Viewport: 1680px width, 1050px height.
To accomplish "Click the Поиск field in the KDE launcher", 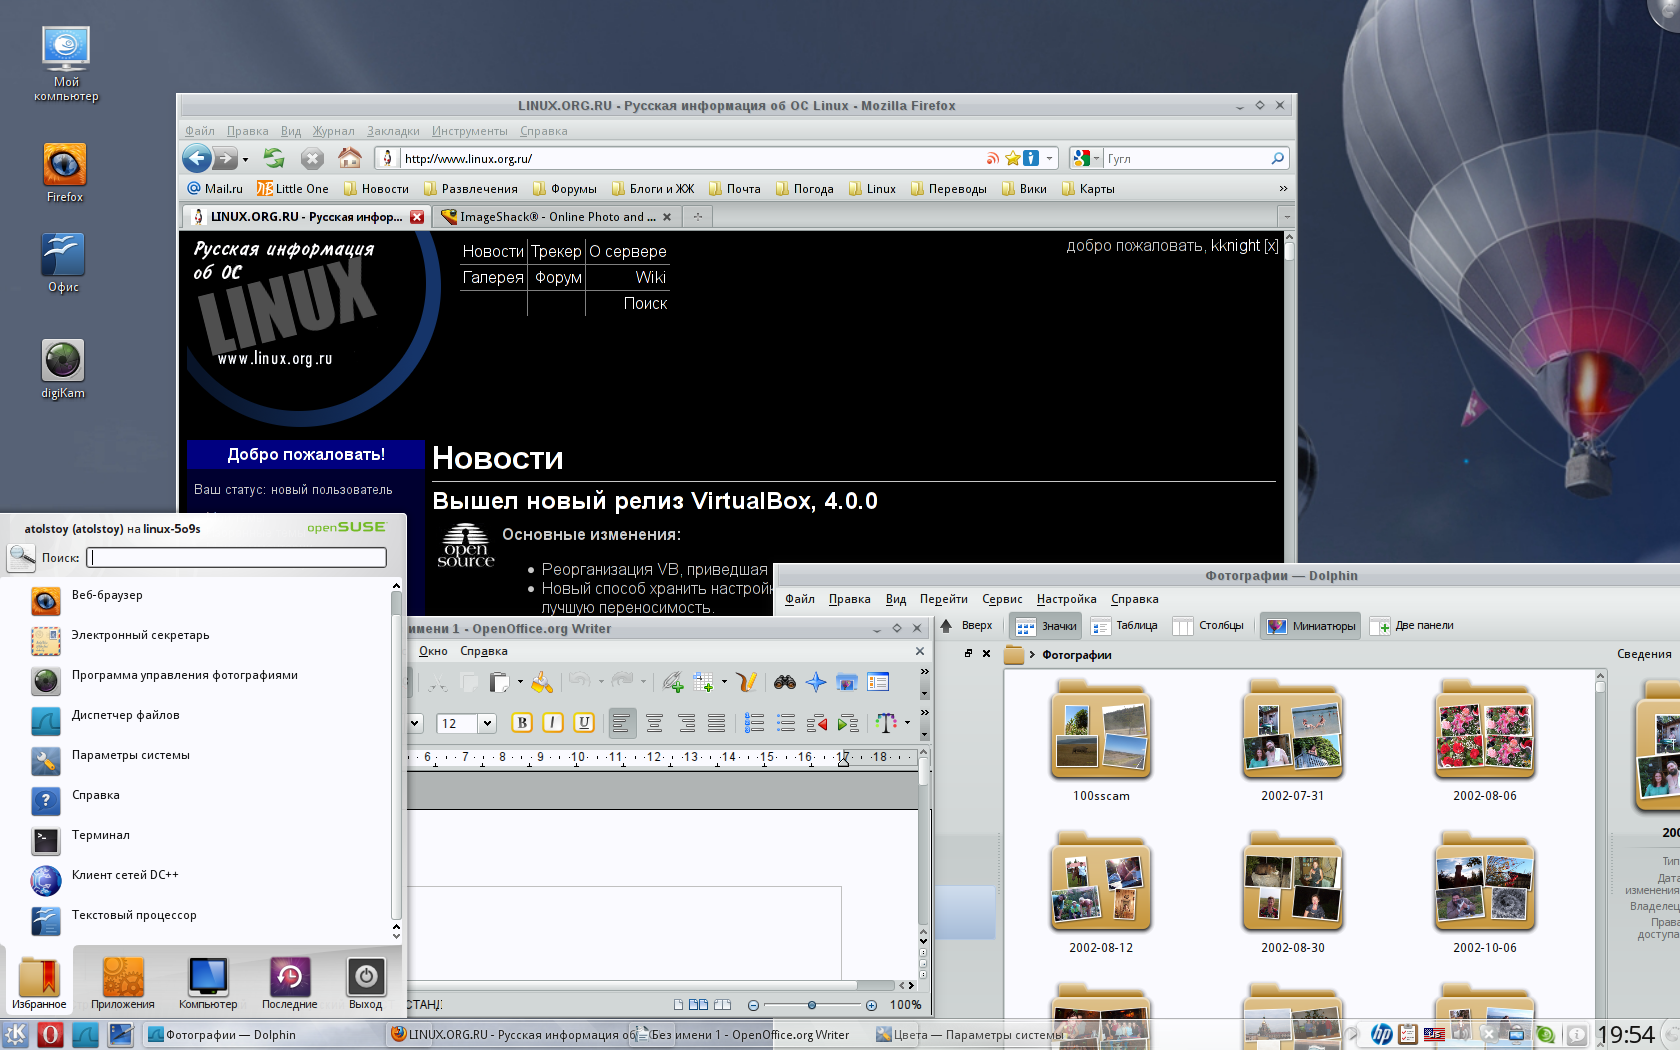I will coord(236,557).
